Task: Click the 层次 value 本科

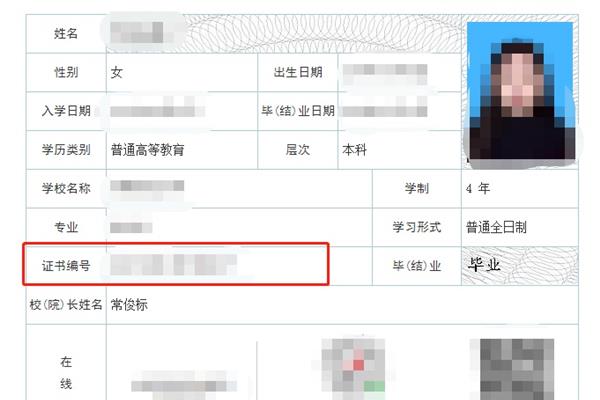Action: tap(354, 150)
